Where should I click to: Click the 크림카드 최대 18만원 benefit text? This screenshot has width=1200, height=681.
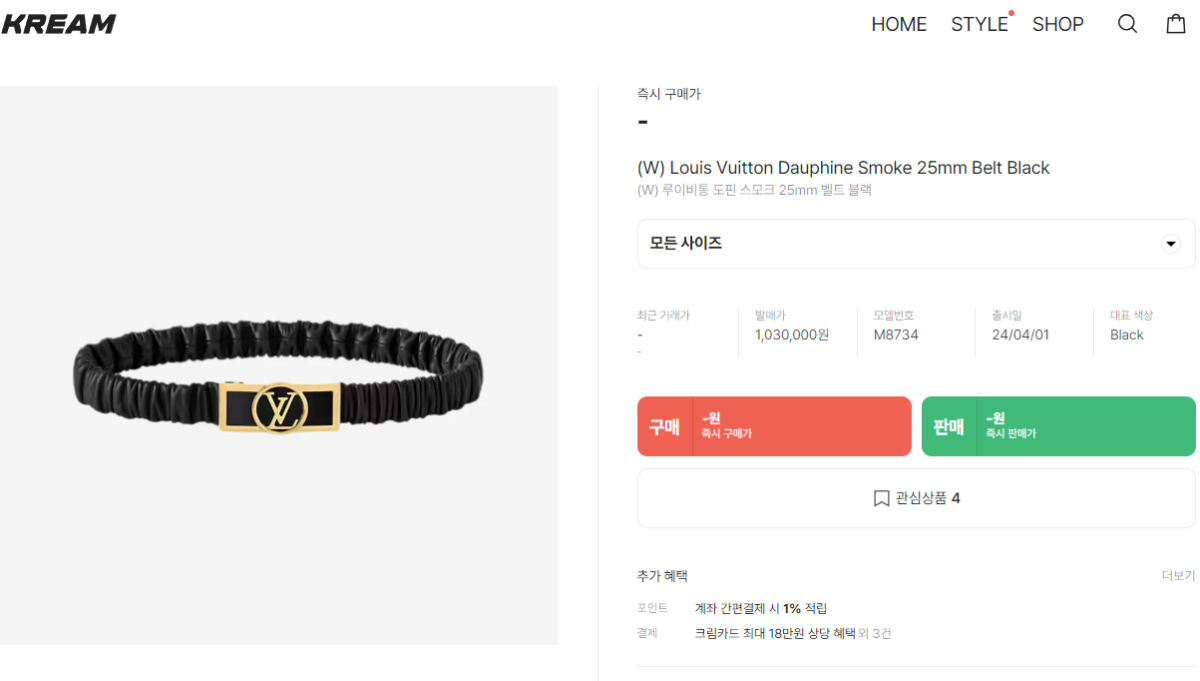[775, 633]
